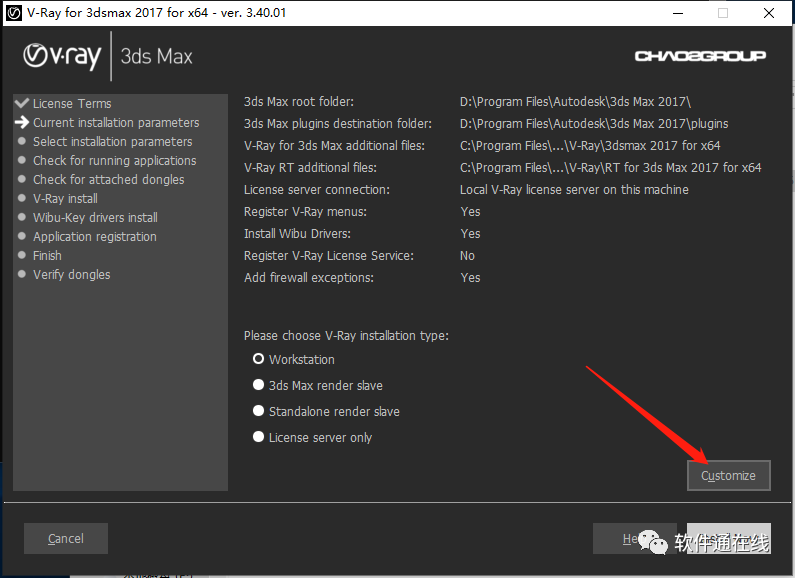The image size is (795, 578).
Task: Click the 3ds Max product title text
Action: click(x=157, y=56)
